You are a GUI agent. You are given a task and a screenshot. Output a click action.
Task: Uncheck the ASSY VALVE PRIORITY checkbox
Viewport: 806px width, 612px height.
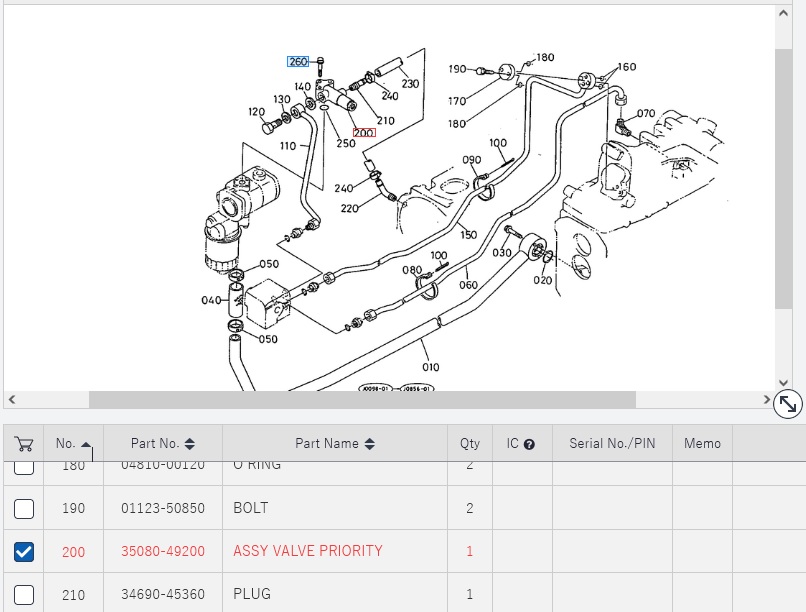(24, 551)
